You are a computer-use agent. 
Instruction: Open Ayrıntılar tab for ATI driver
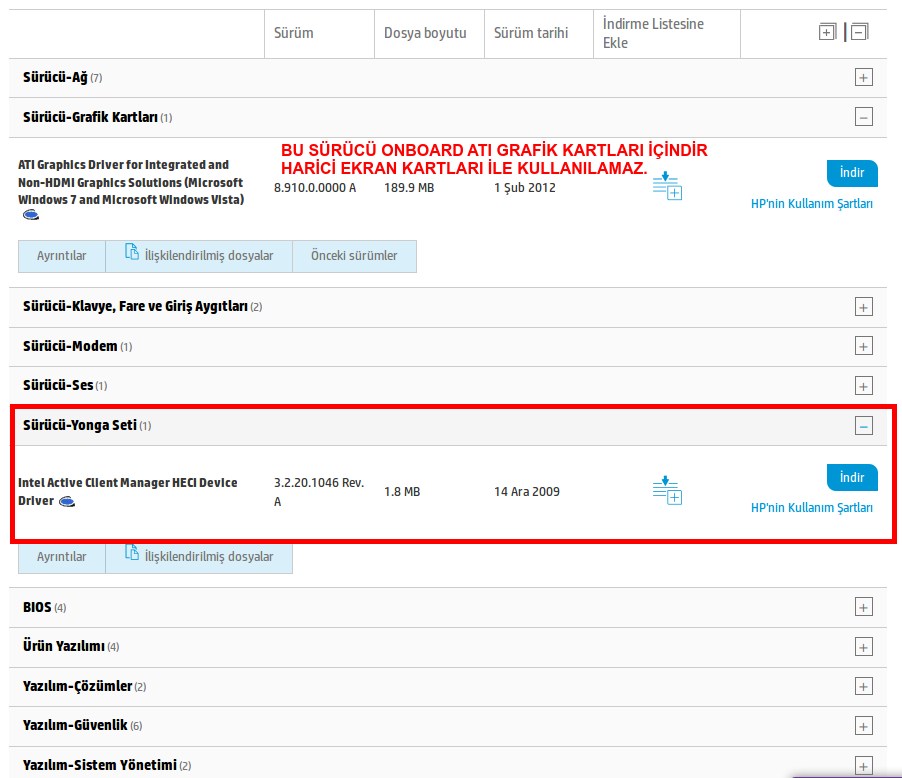[x=62, y=255]
